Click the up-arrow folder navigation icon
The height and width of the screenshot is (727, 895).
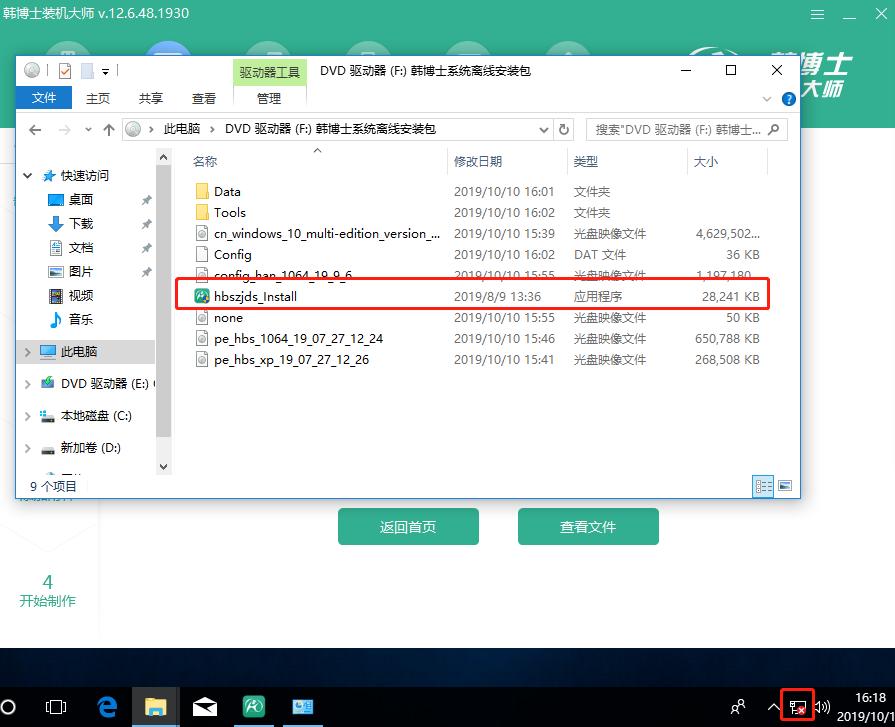pyautogui.click(x=110, y=129)
